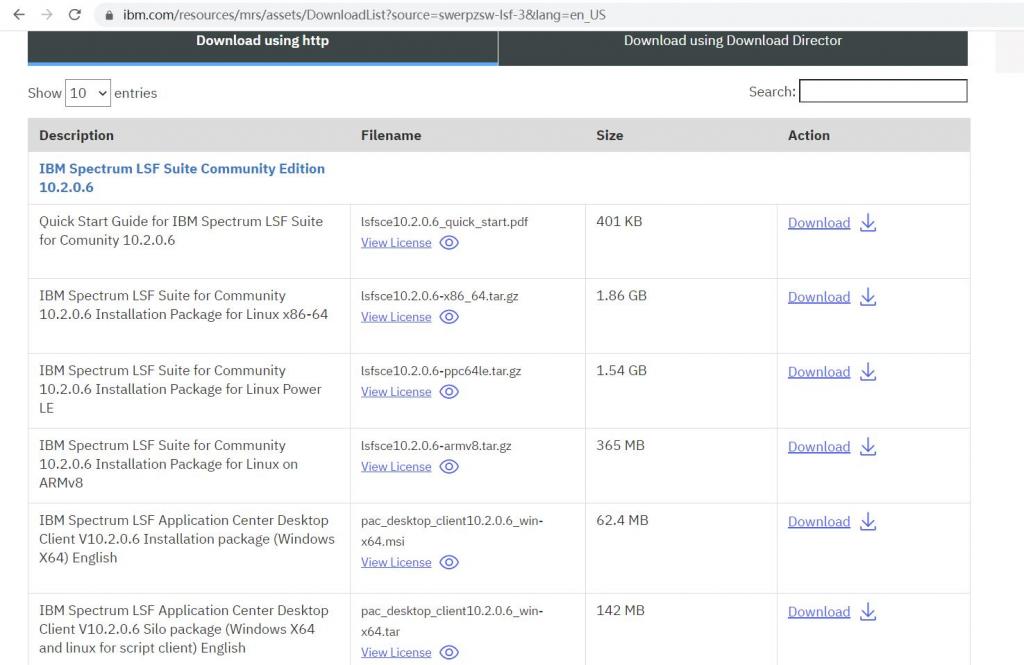Click download arrow icon for x86_64.tar.gz

pyautogui.click(x=868, y=297)
